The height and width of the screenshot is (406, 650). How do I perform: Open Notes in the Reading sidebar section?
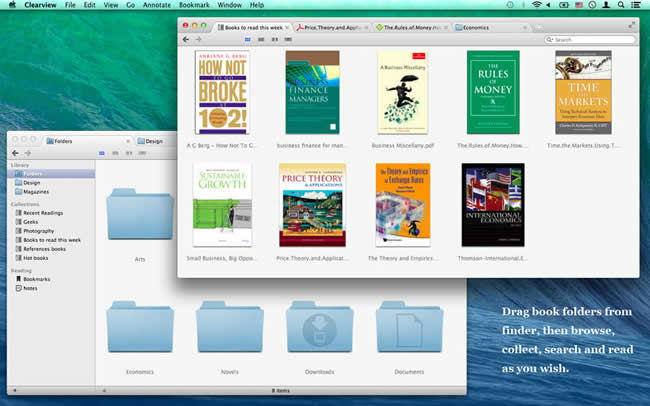(x=30, y=288)
